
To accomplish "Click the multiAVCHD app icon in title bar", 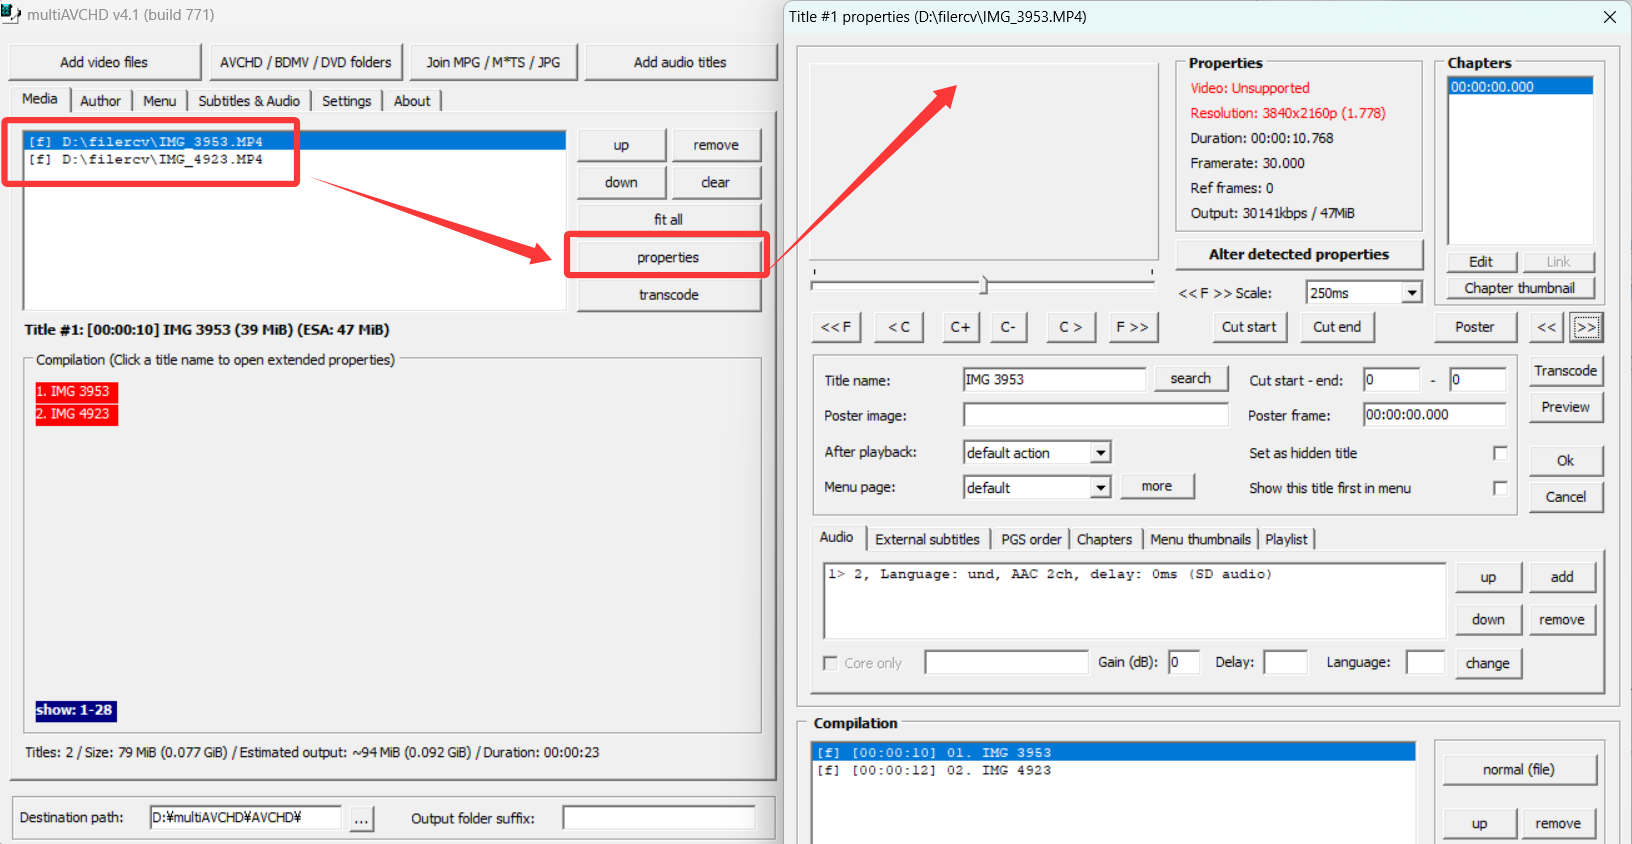I will point(11,14).
